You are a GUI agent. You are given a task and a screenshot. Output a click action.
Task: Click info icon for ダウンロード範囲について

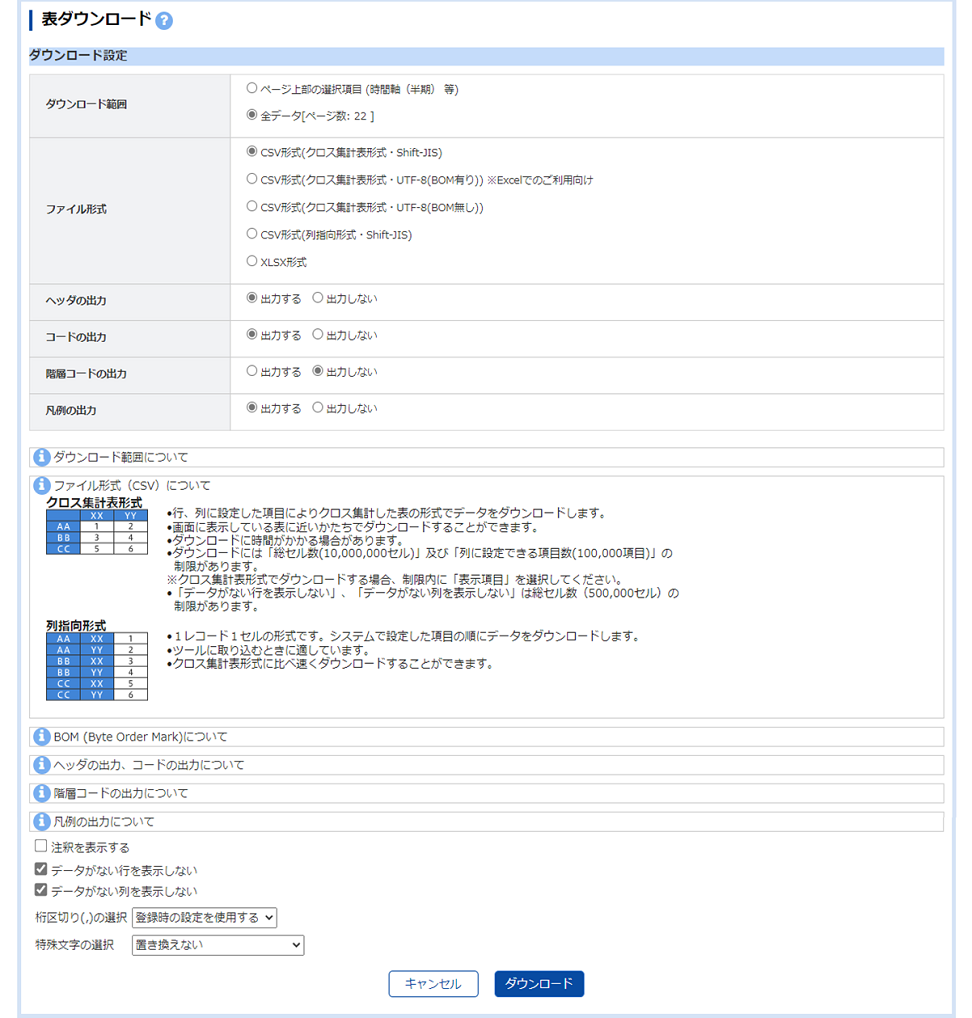pyautogui.click(x=42, y=457)
